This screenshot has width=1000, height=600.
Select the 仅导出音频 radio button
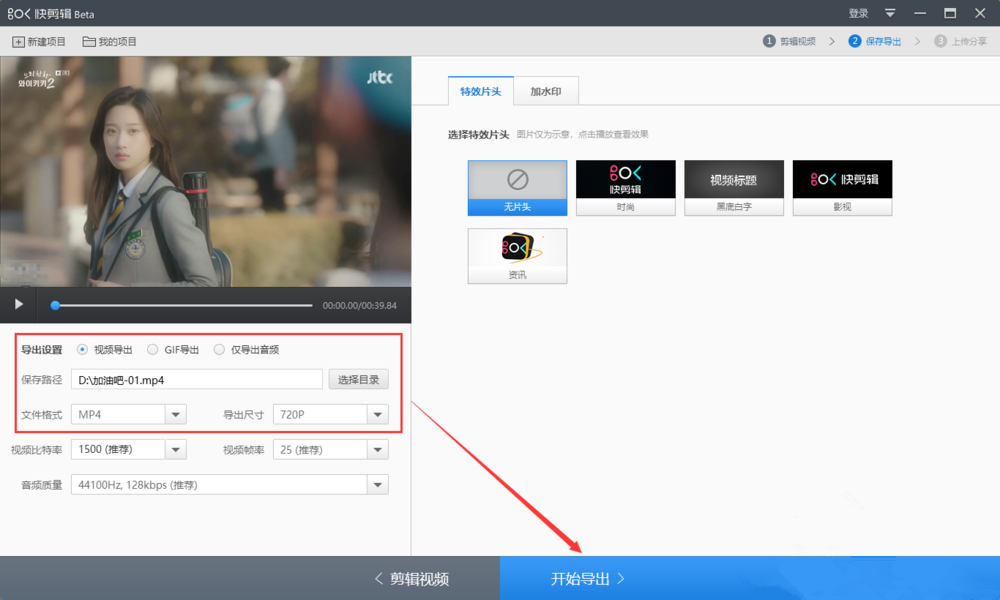pyautogui.click(x=219, y=349)
